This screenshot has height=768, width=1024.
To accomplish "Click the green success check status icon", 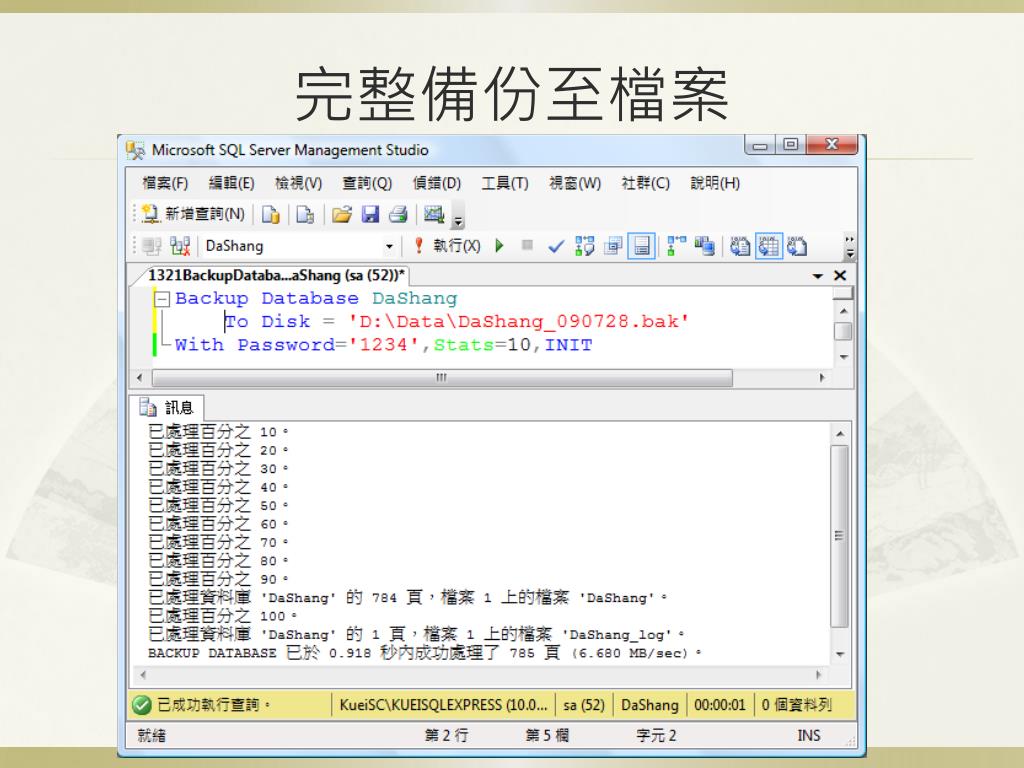I will coord(141,705).
